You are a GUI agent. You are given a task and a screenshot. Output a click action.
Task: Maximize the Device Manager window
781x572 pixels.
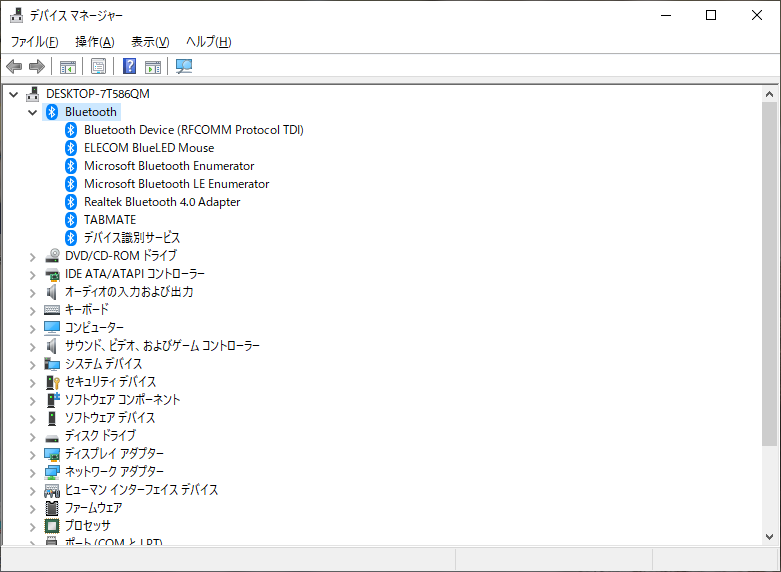[x=711, y=15]
